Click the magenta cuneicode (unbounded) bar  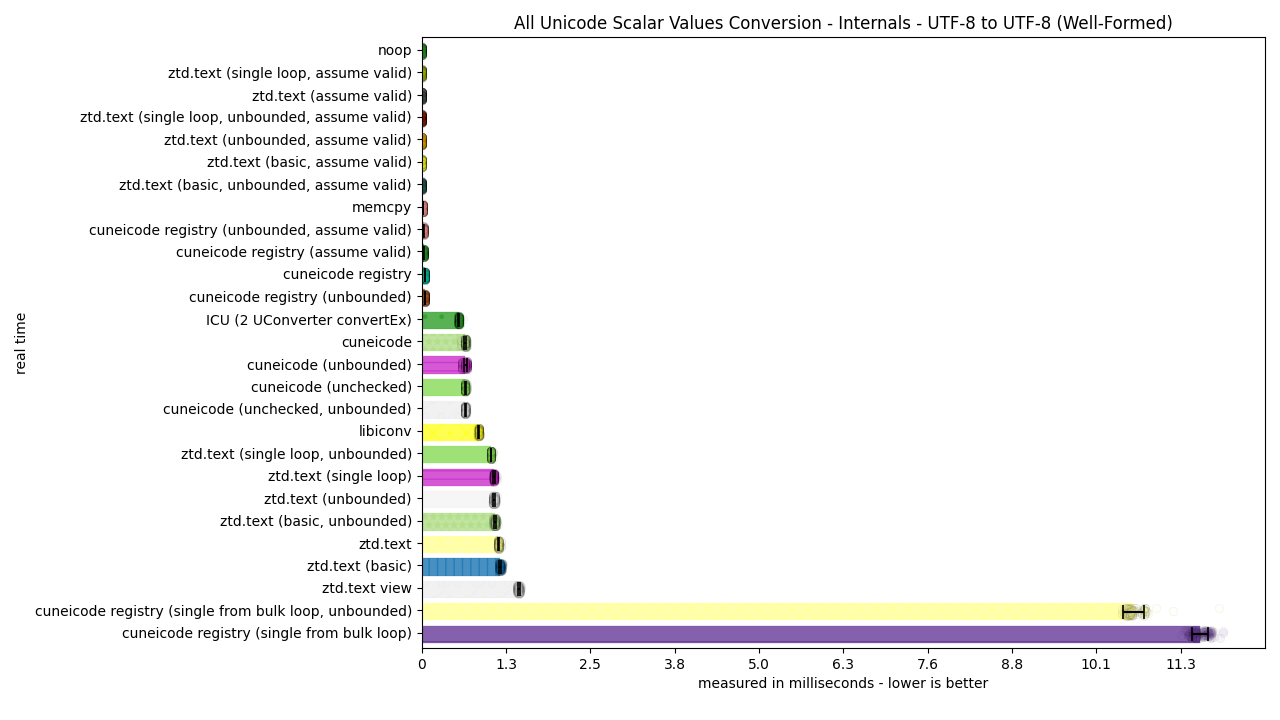(443, 365)
